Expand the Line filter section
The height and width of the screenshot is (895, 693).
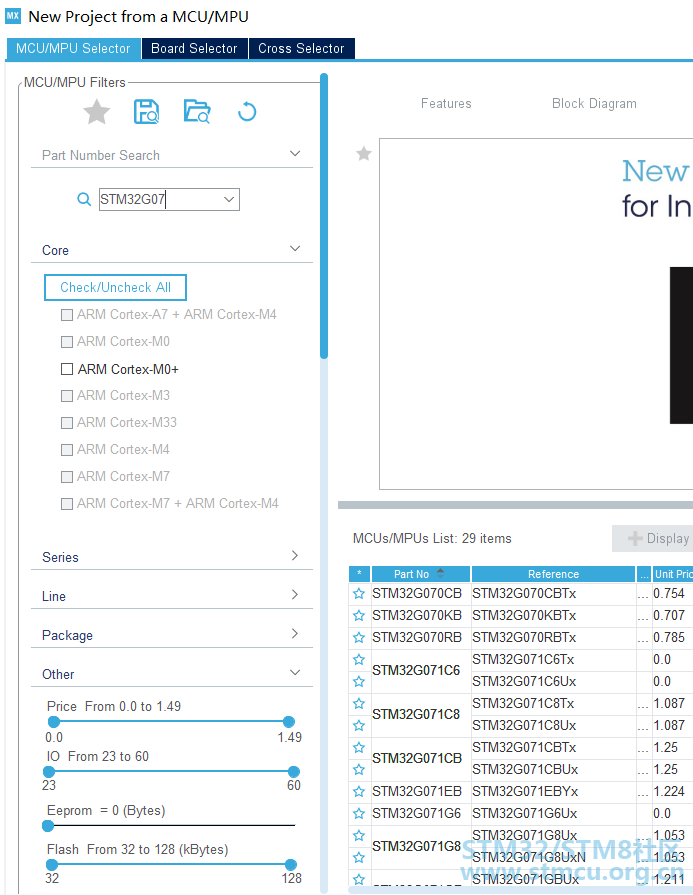tap(295, 594)
